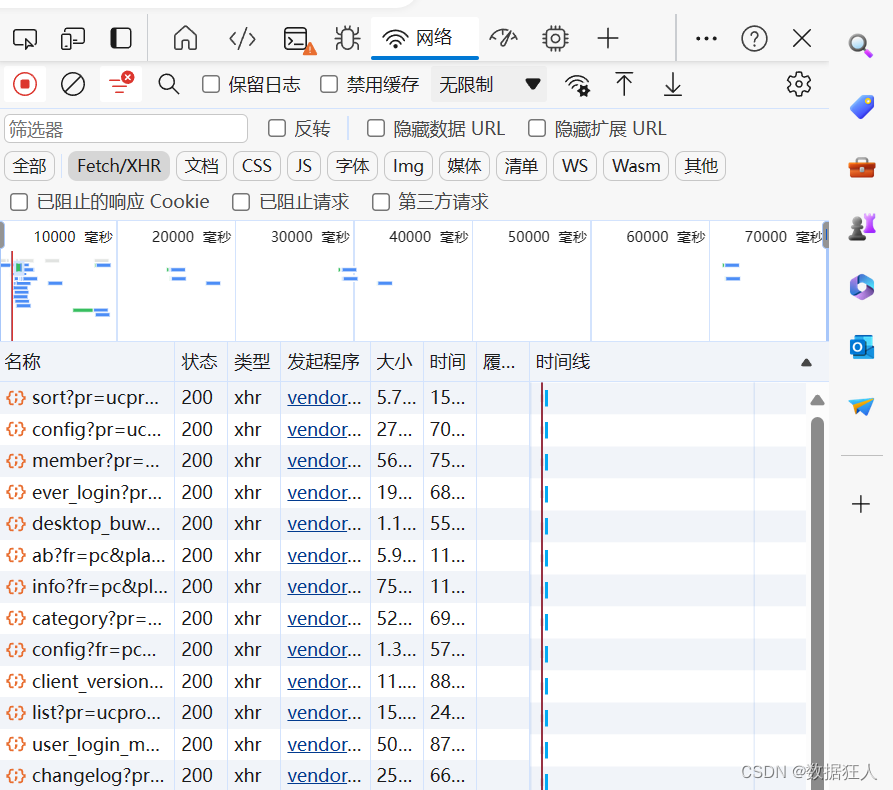The width and height of the screenshot is (893, 790).
Task: Add app to Edge sidebar plus
Action: click(861, 504)
